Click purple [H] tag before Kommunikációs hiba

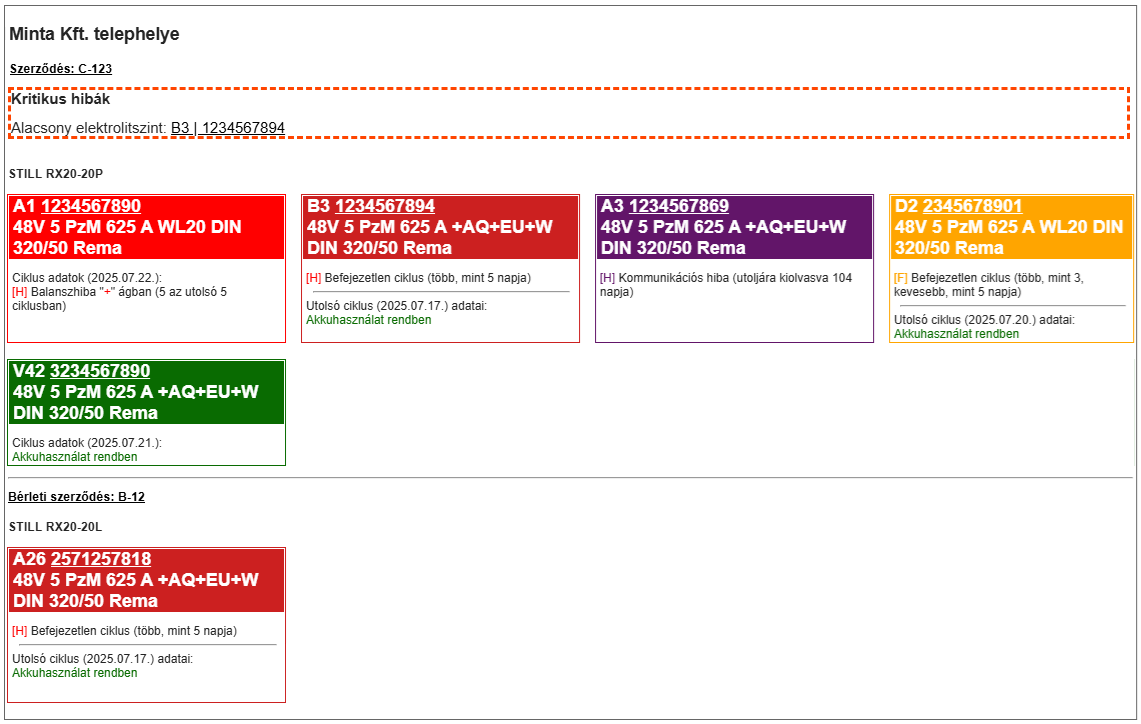608,277
